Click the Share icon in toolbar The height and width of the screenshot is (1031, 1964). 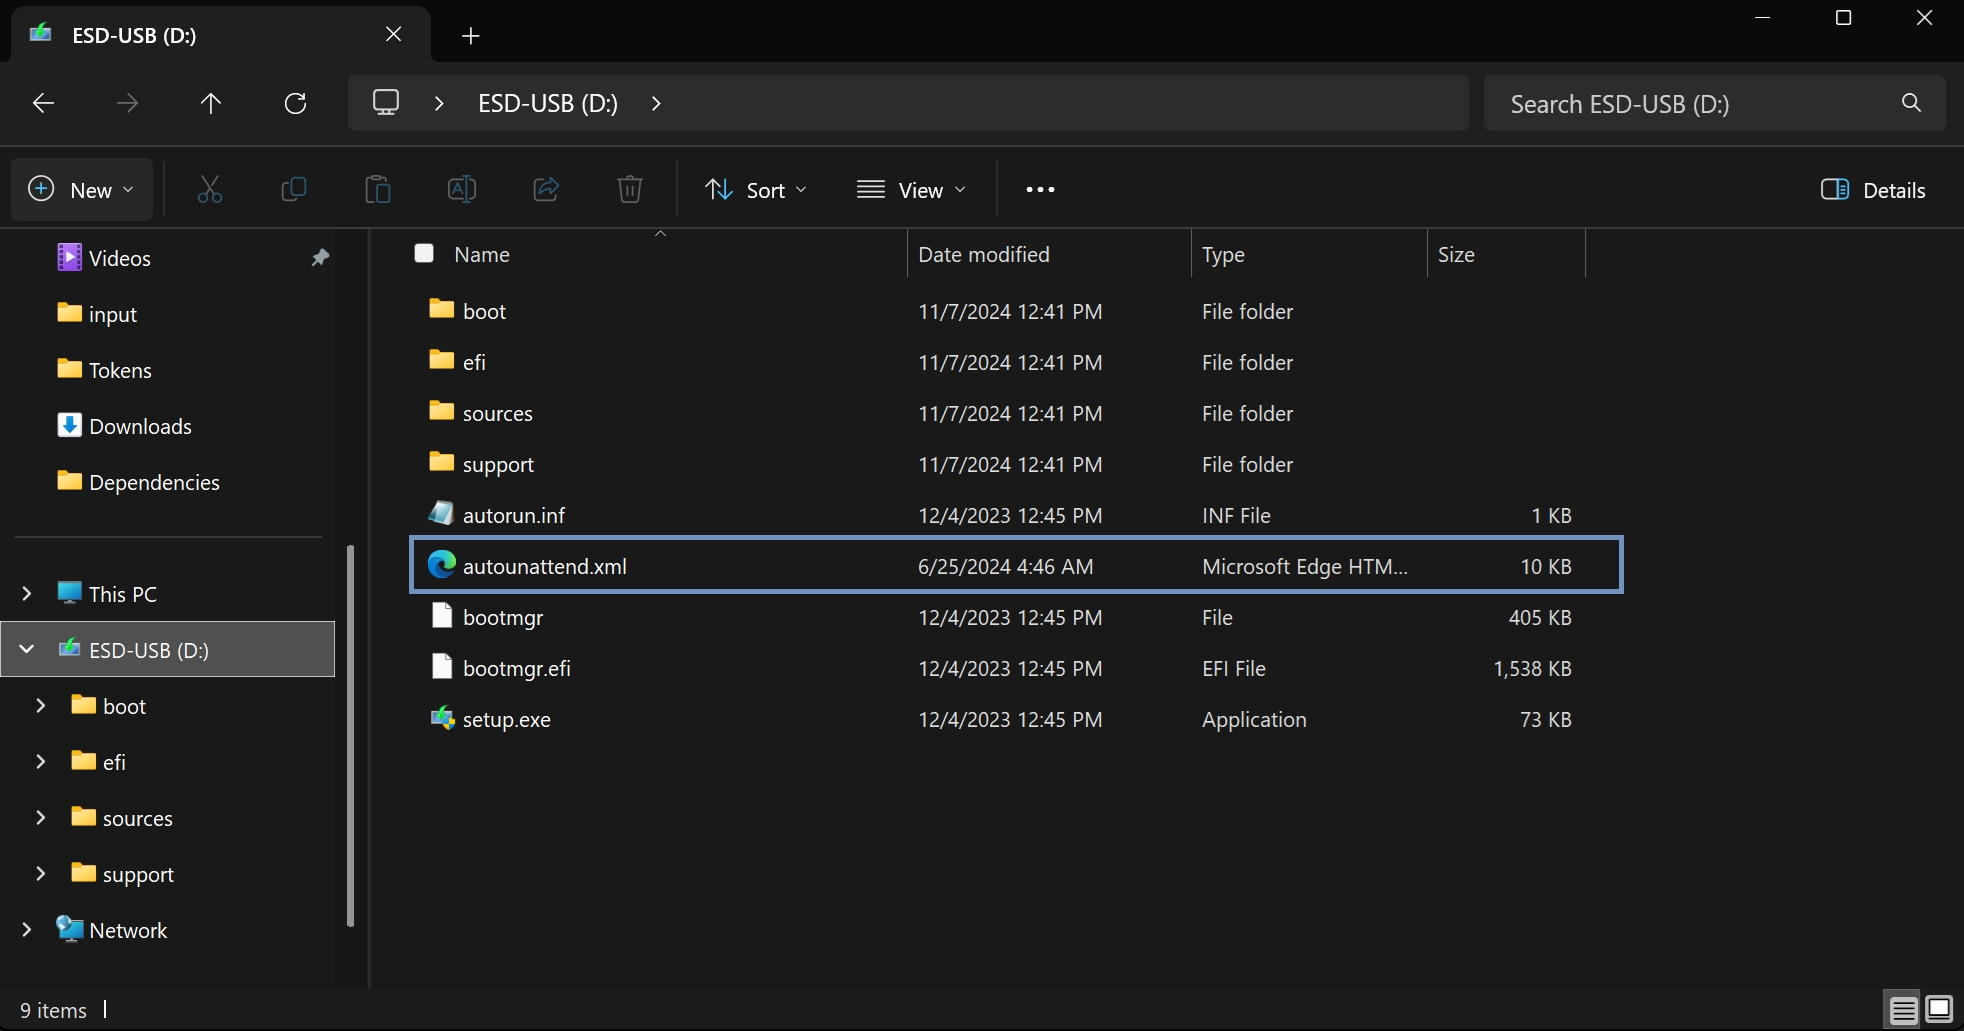point(546,189)
